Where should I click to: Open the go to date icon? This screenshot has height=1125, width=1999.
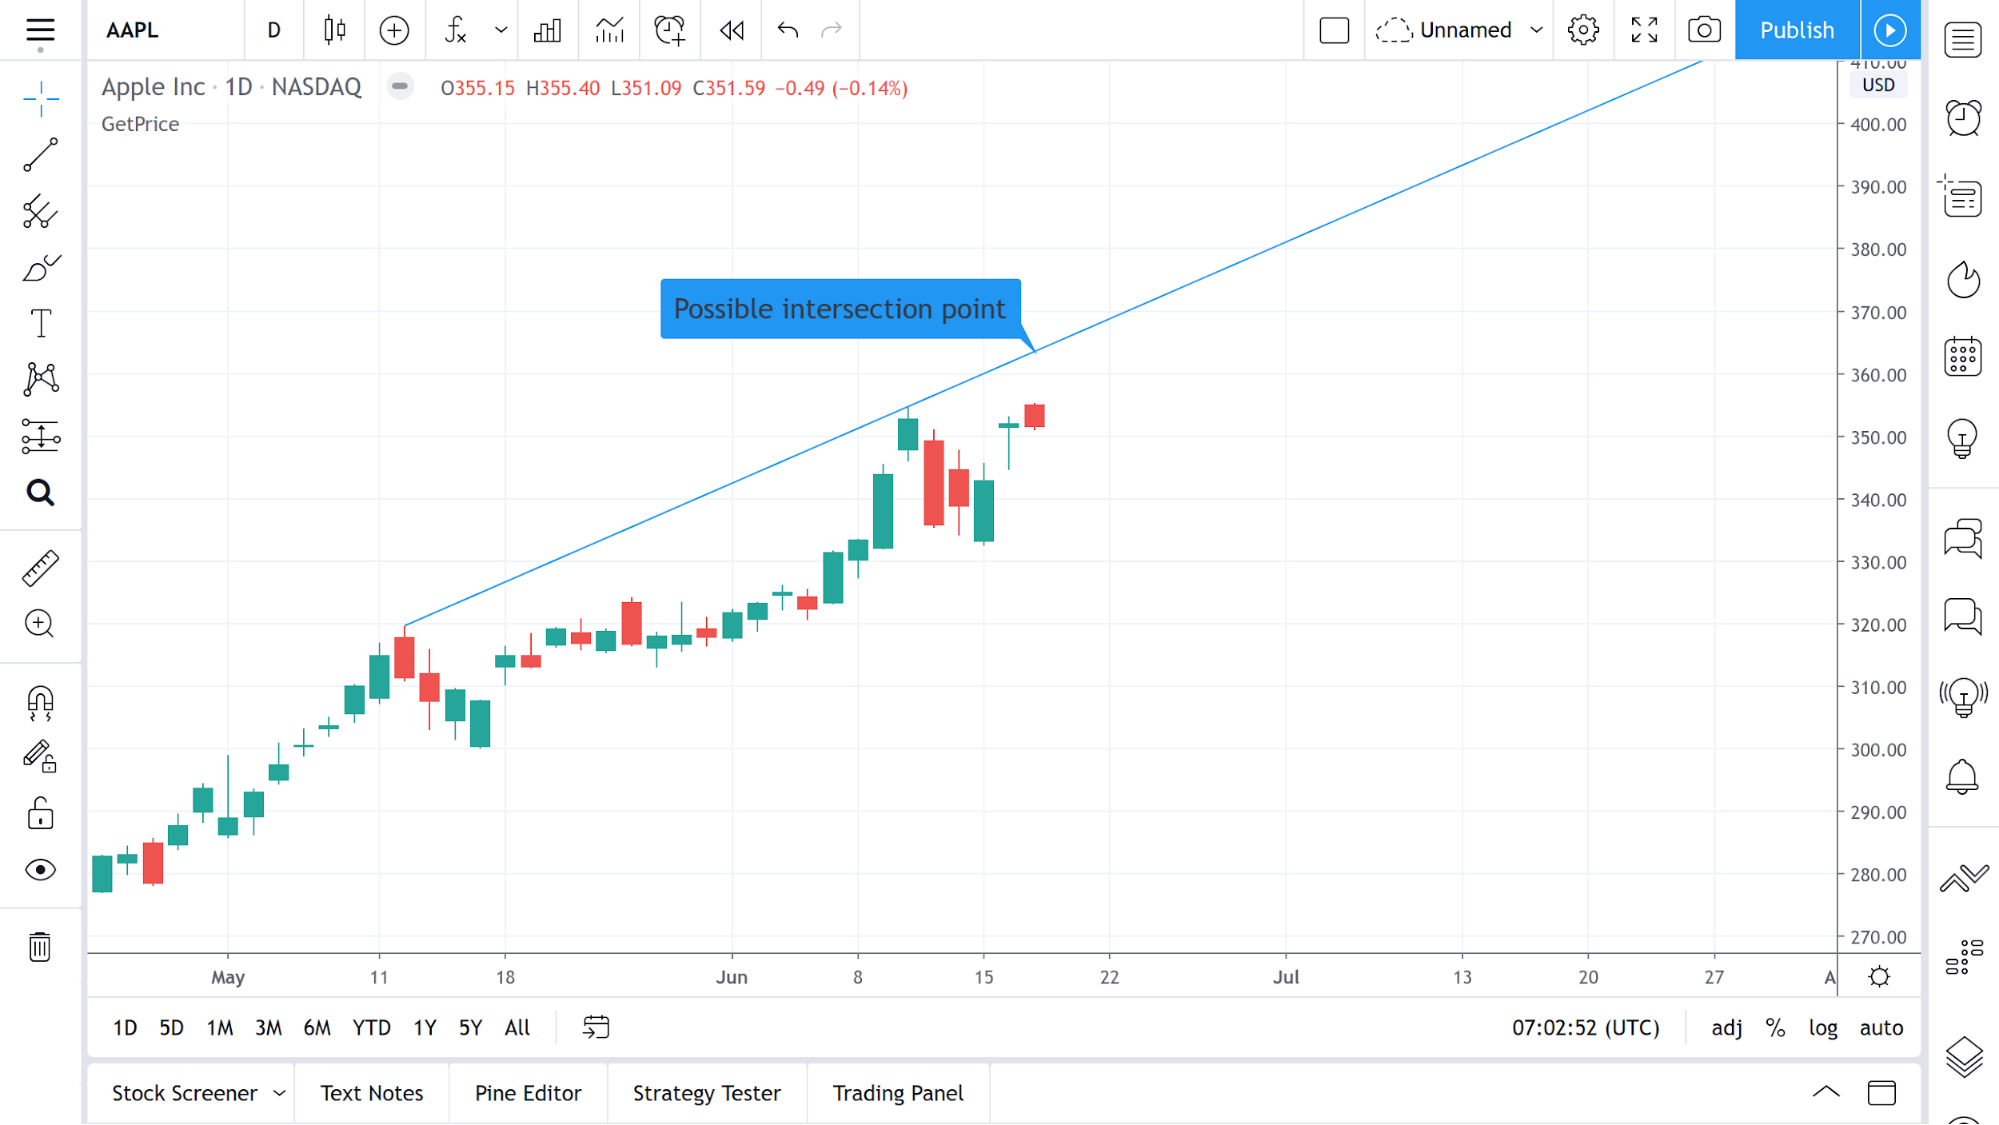[x=596, y=1028]
